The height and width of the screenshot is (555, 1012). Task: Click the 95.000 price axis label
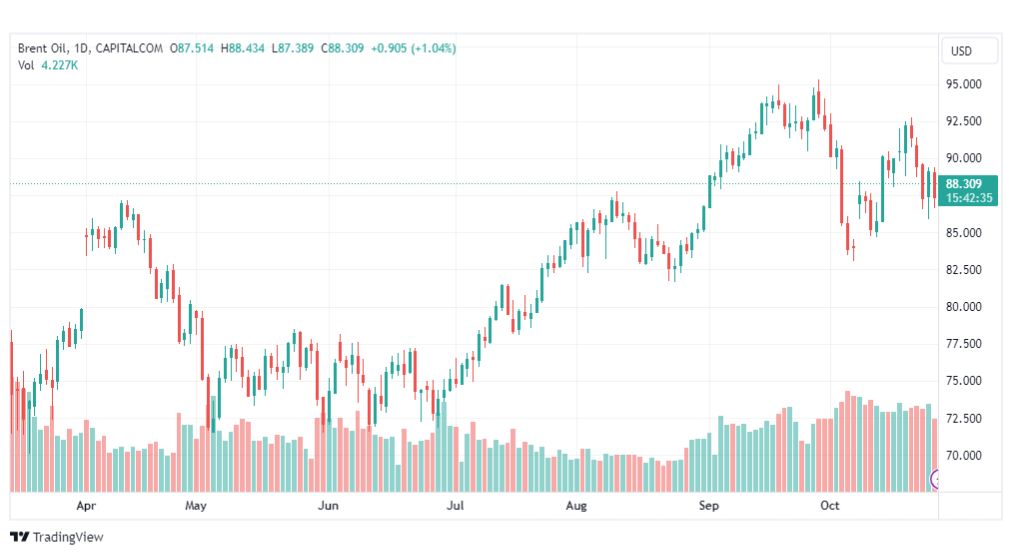(x=967, y=84)
